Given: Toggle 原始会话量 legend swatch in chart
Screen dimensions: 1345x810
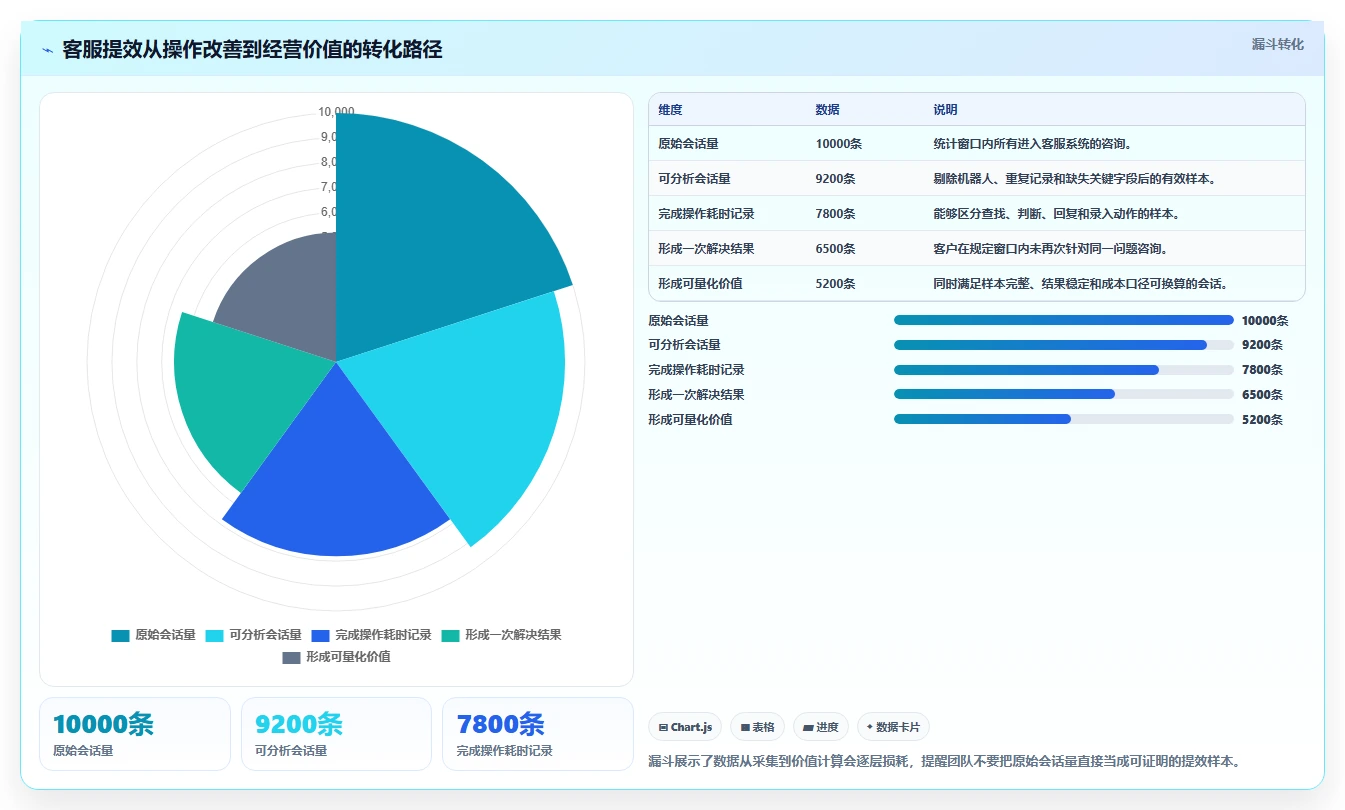Looking at the screenshot, I should tap(121, 635).
